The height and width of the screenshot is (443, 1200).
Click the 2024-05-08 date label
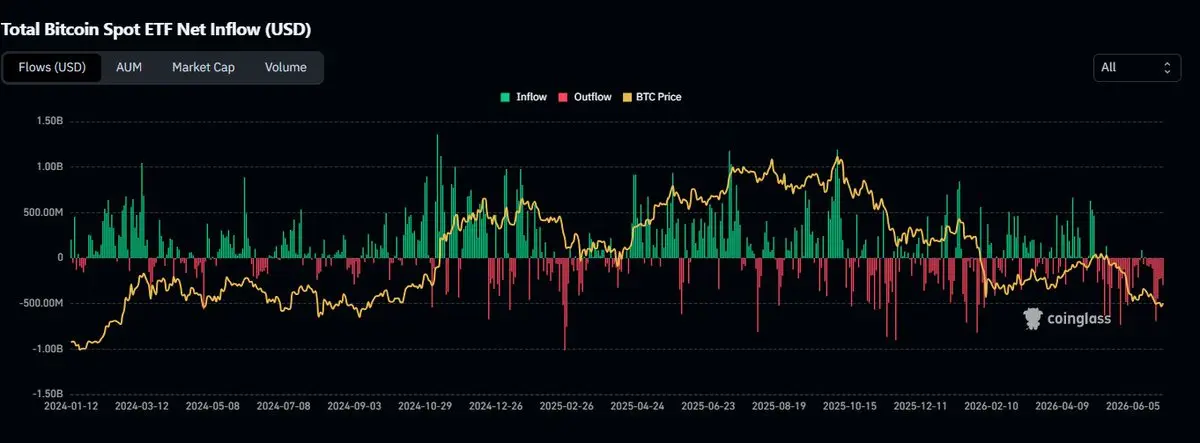tap(213, 408)
